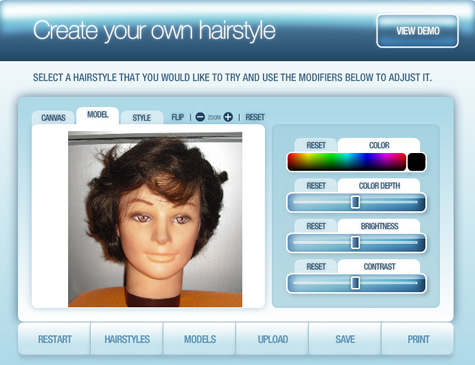
Task: Upload your own photo
Action: pyautogui.click(x=273, y=339)
